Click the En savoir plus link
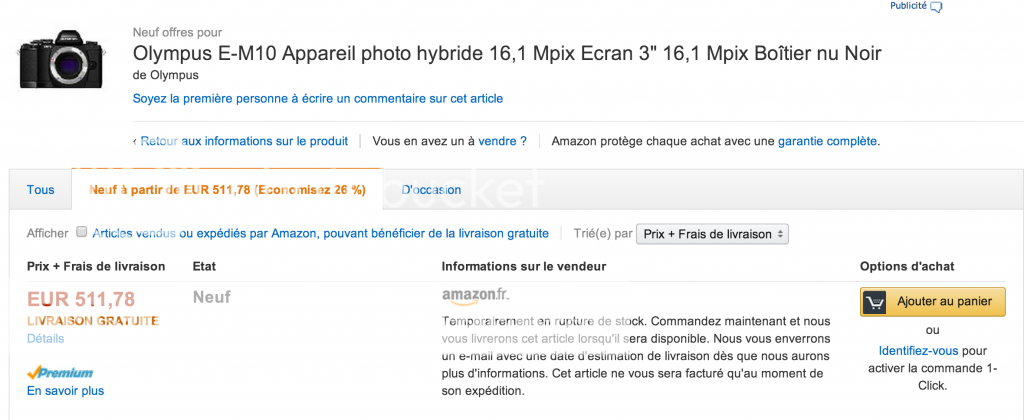This screenshot has height=420, width=1024. 65,391
